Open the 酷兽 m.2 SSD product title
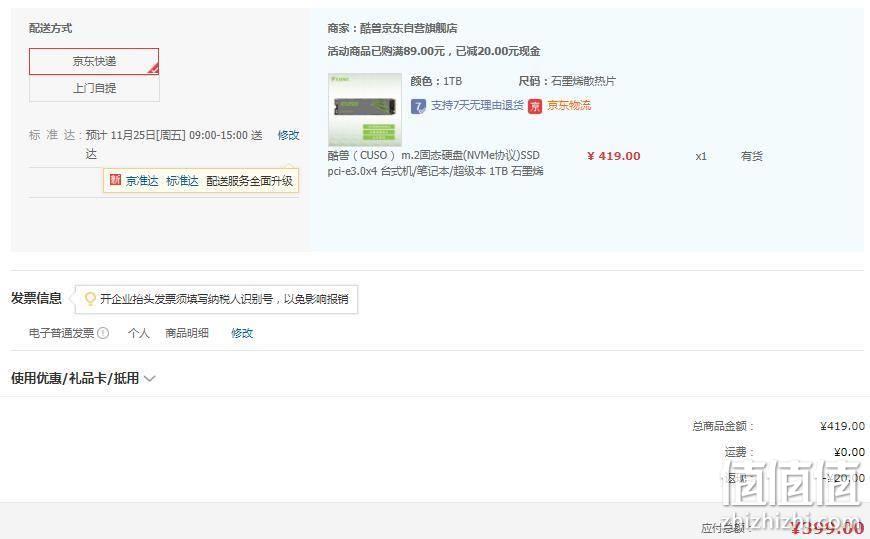The height and width of the screenshot is (539, 870). point(435,163)
